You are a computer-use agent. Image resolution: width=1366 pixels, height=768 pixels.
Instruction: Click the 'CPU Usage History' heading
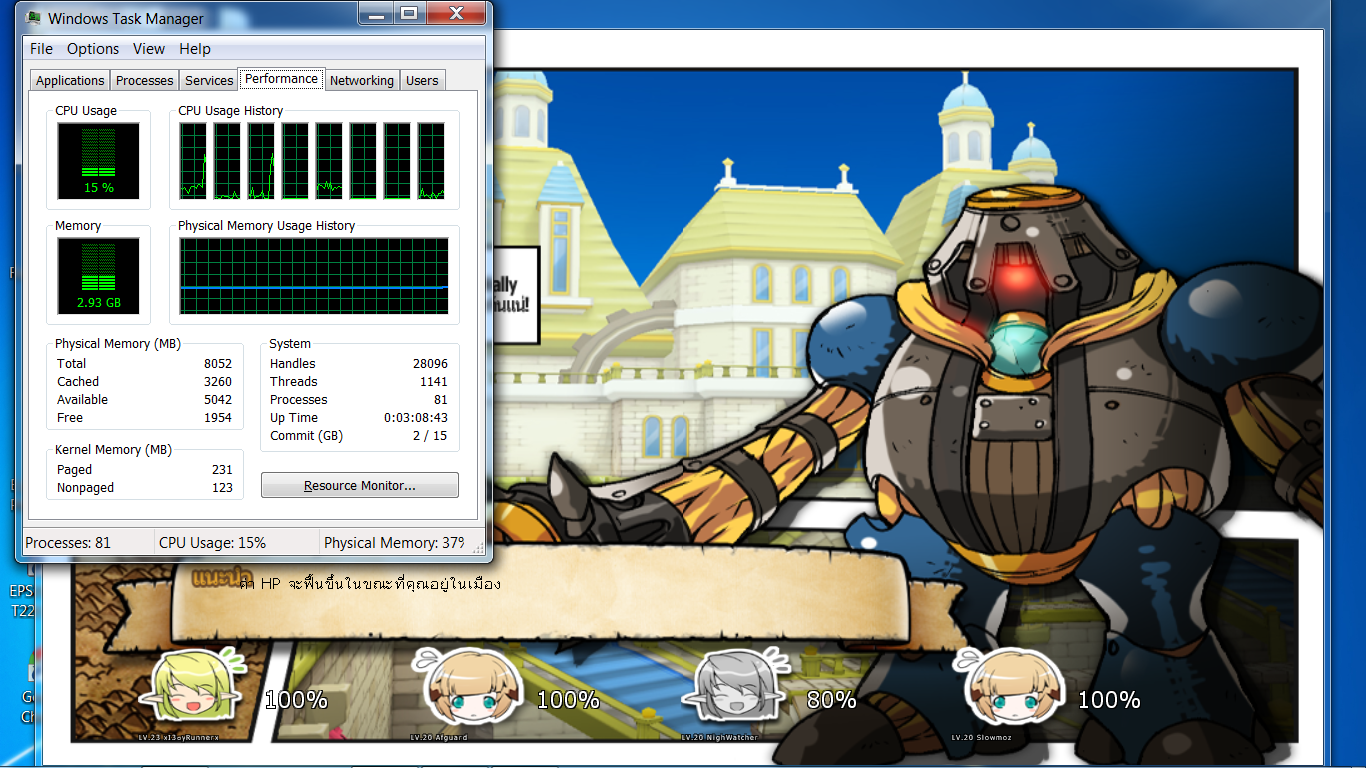[231, 111]
